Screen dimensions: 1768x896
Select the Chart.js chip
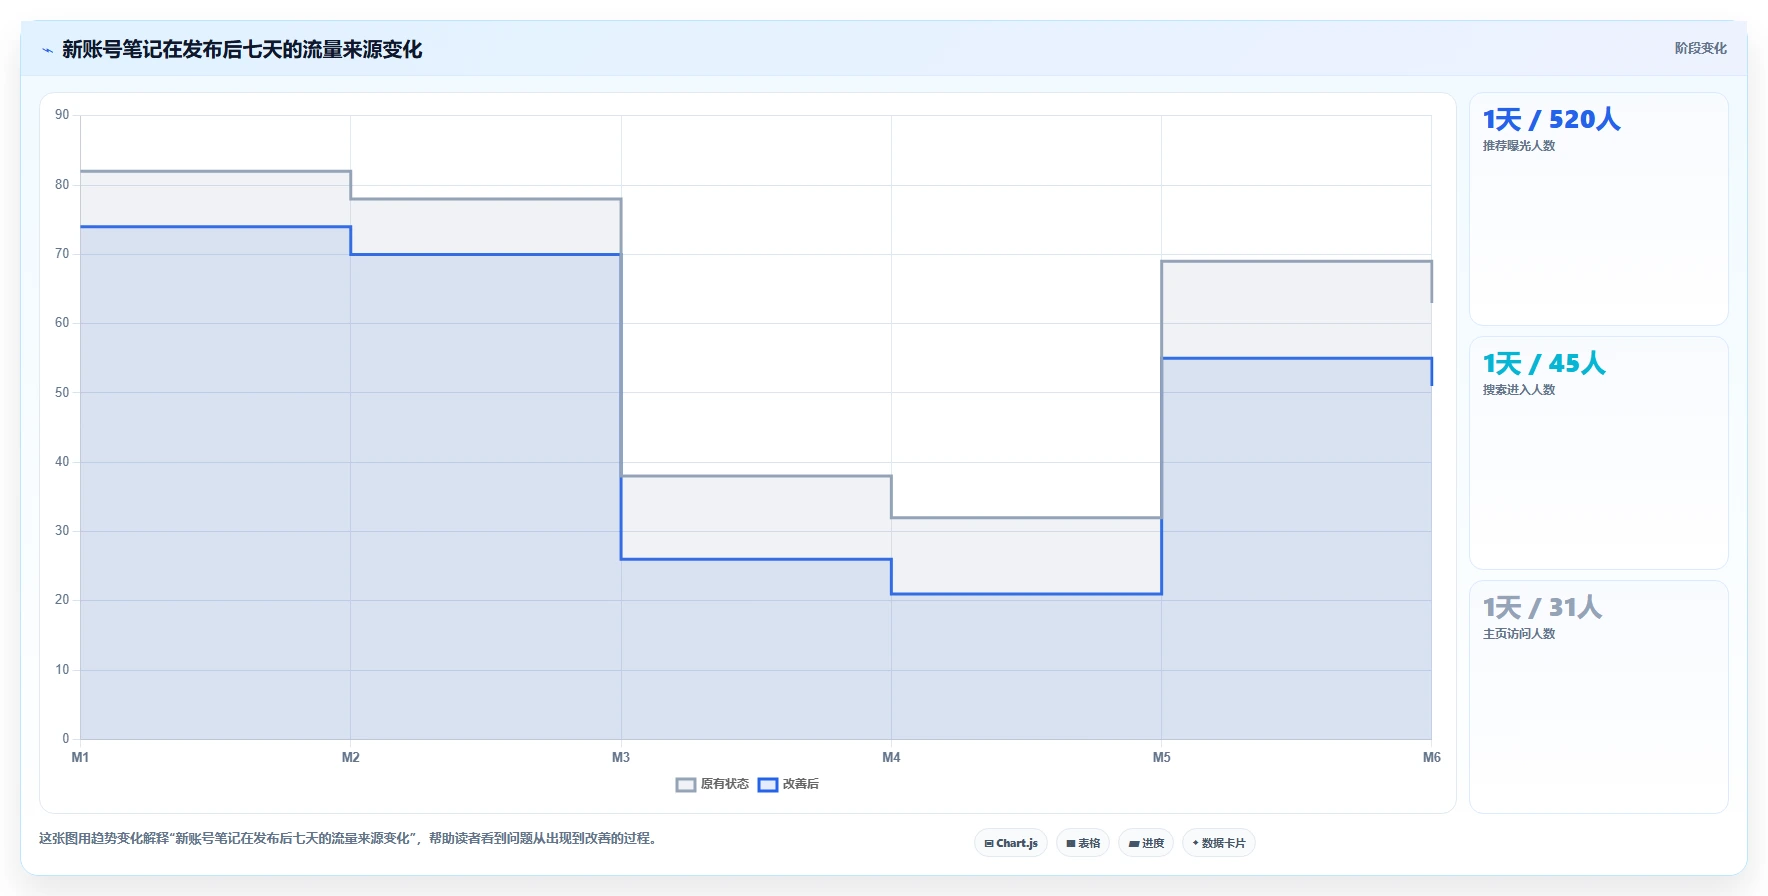(x=1011, y=843)
